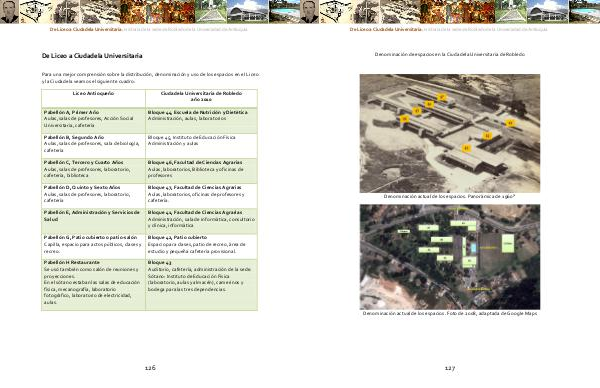600x388 pixels.
Task: Open the sepia aerial campus photograph
Action: coord(450,133)
